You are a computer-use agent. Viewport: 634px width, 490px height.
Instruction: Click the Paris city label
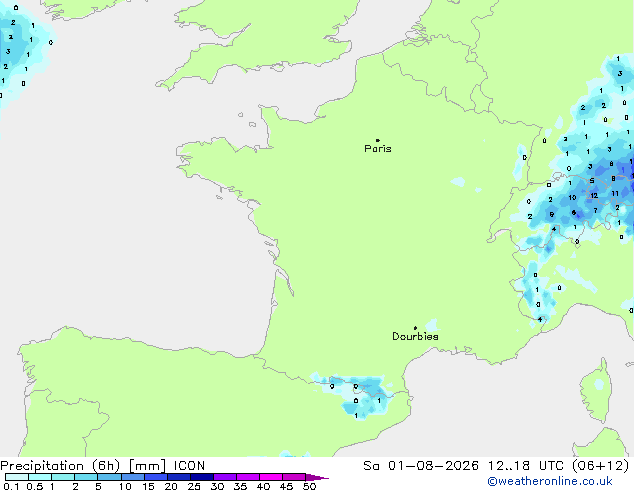click(378, 149)
